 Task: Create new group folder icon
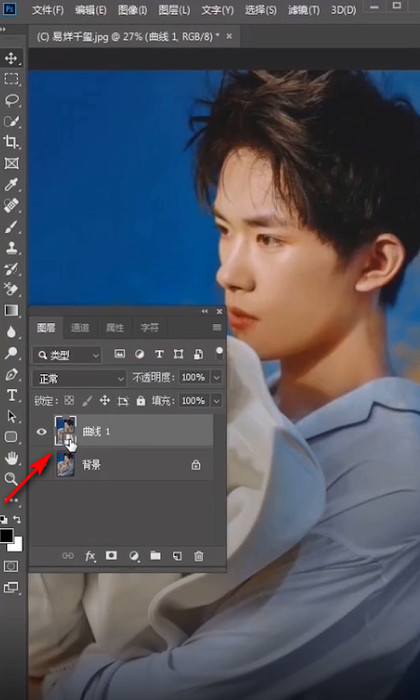(155, 555)
